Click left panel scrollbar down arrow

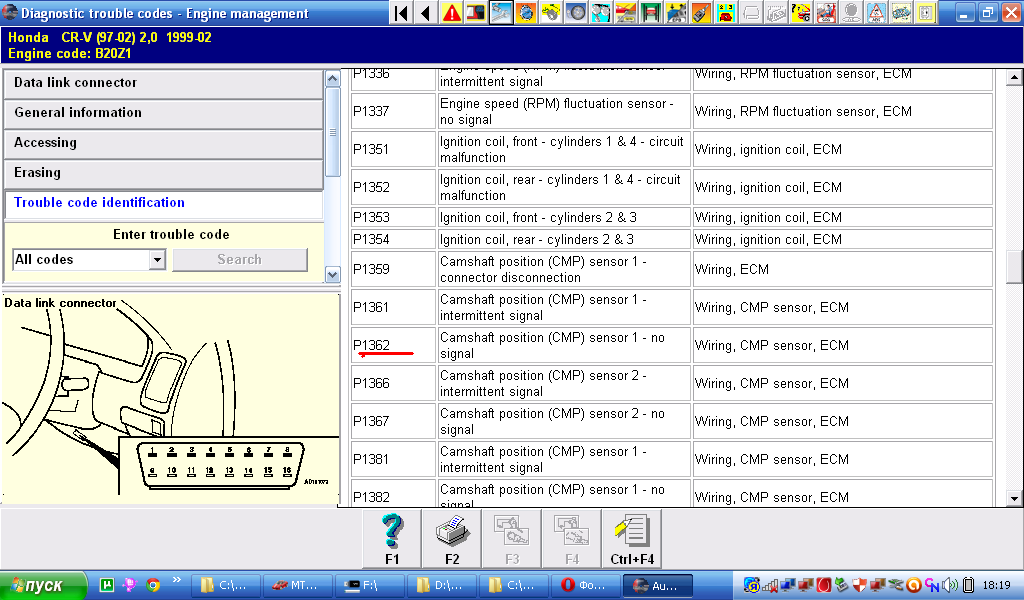coord(332,275)
